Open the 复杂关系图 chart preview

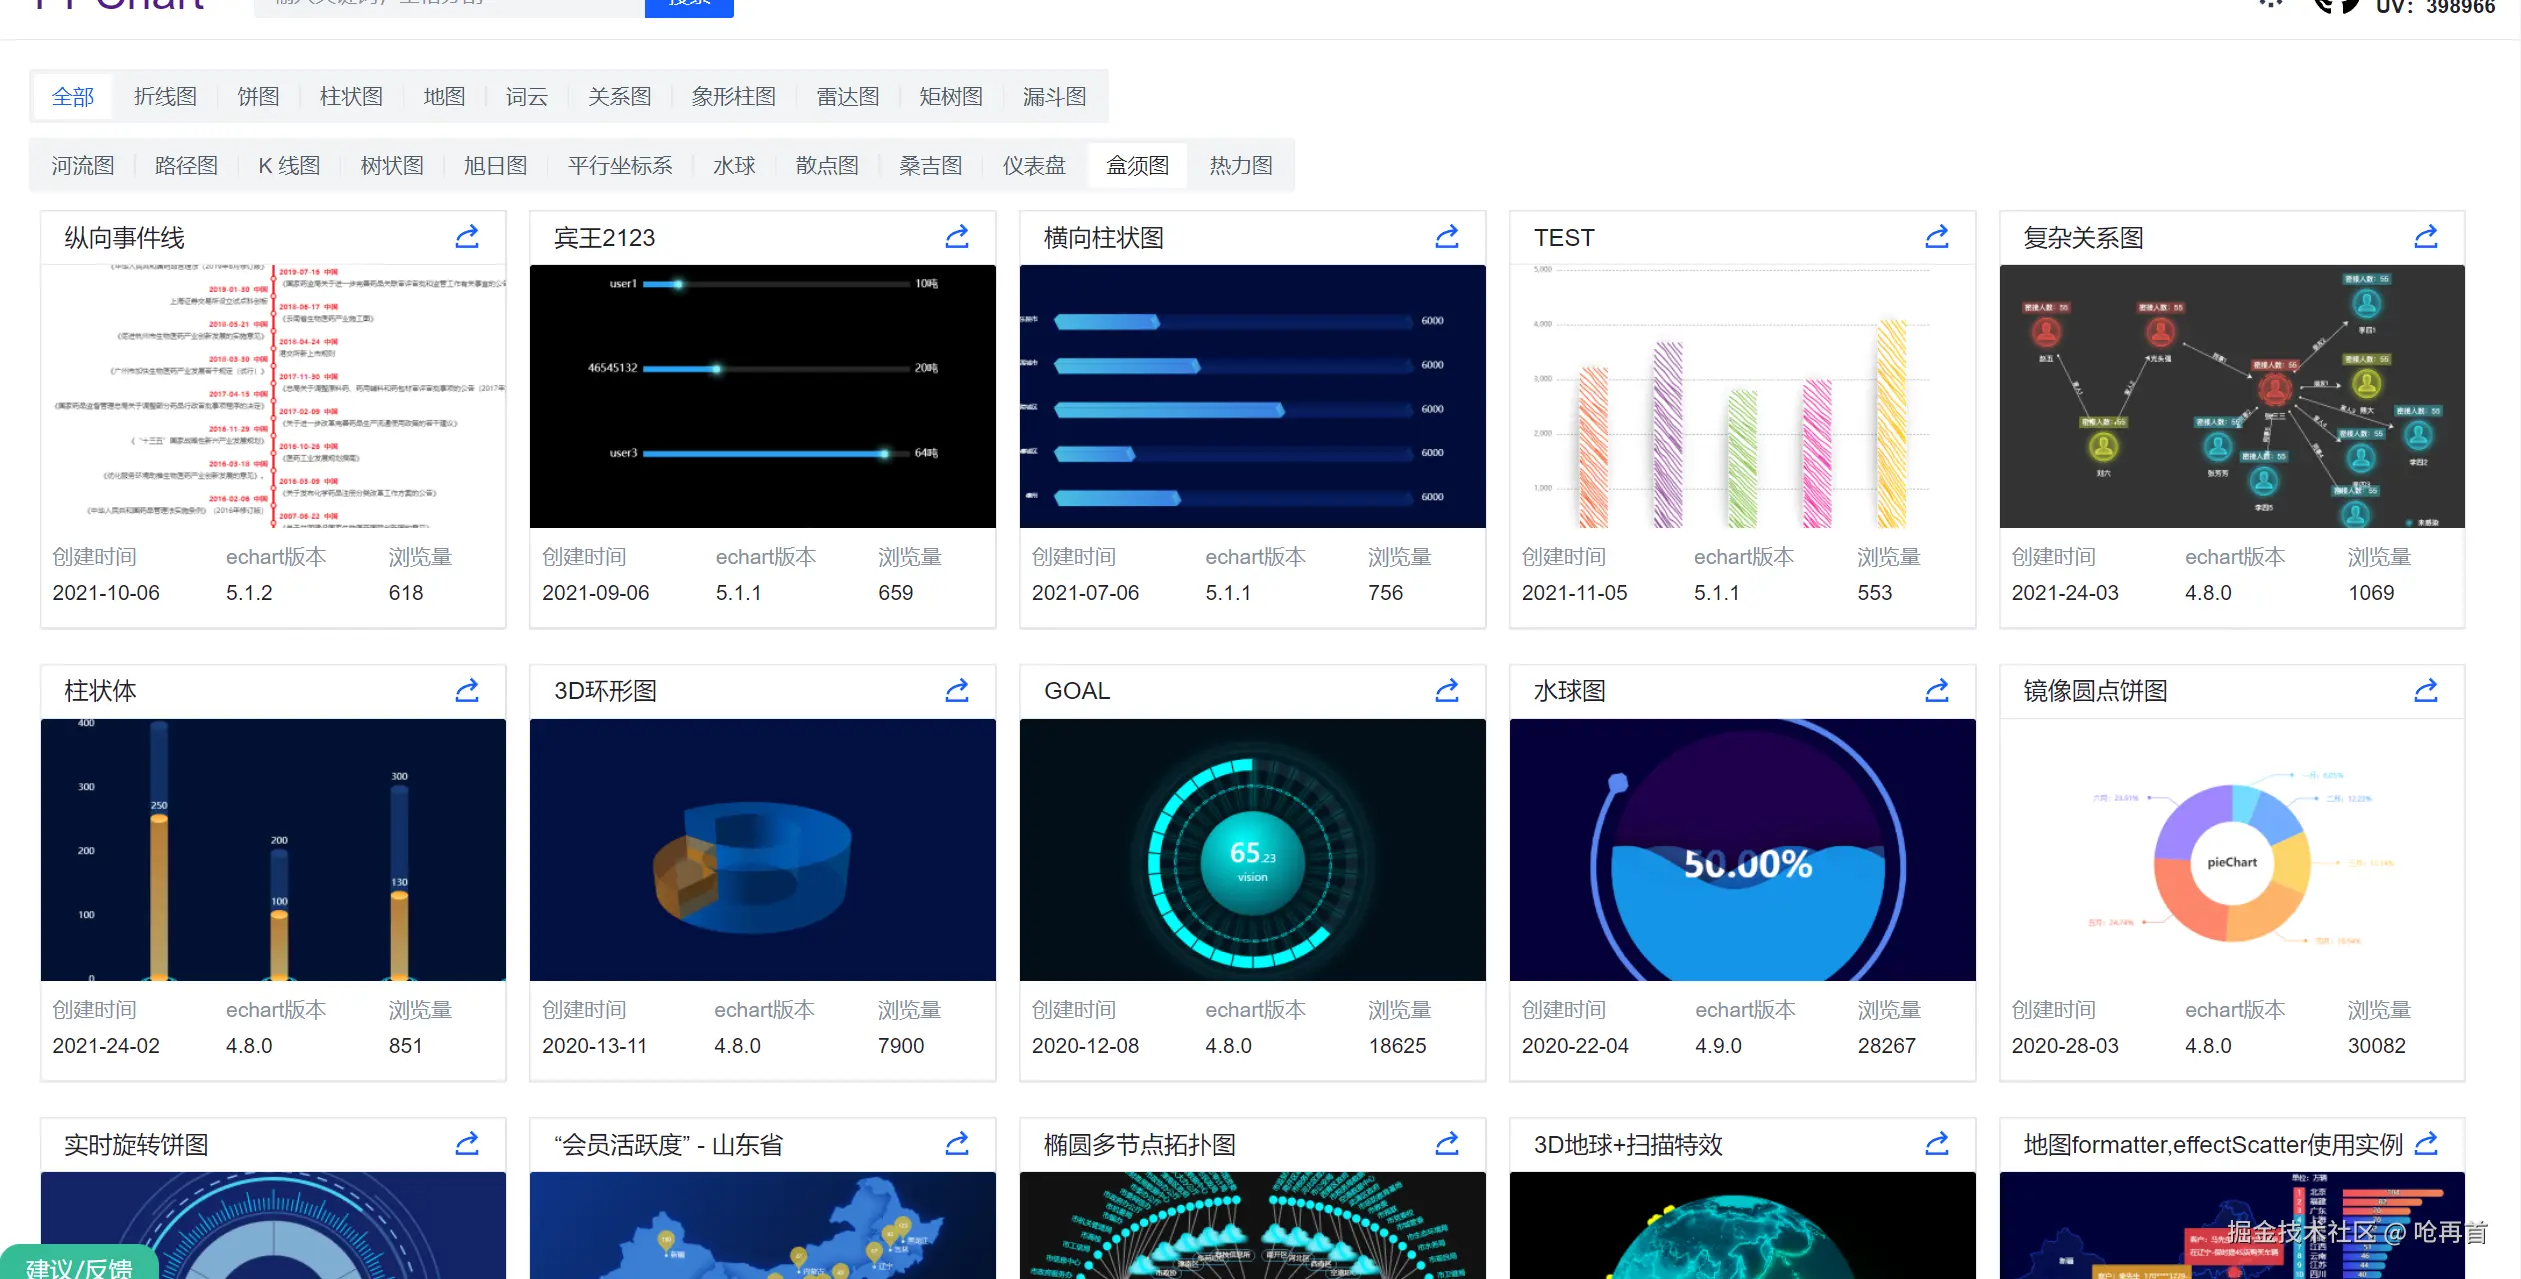tap(2231, 396)
